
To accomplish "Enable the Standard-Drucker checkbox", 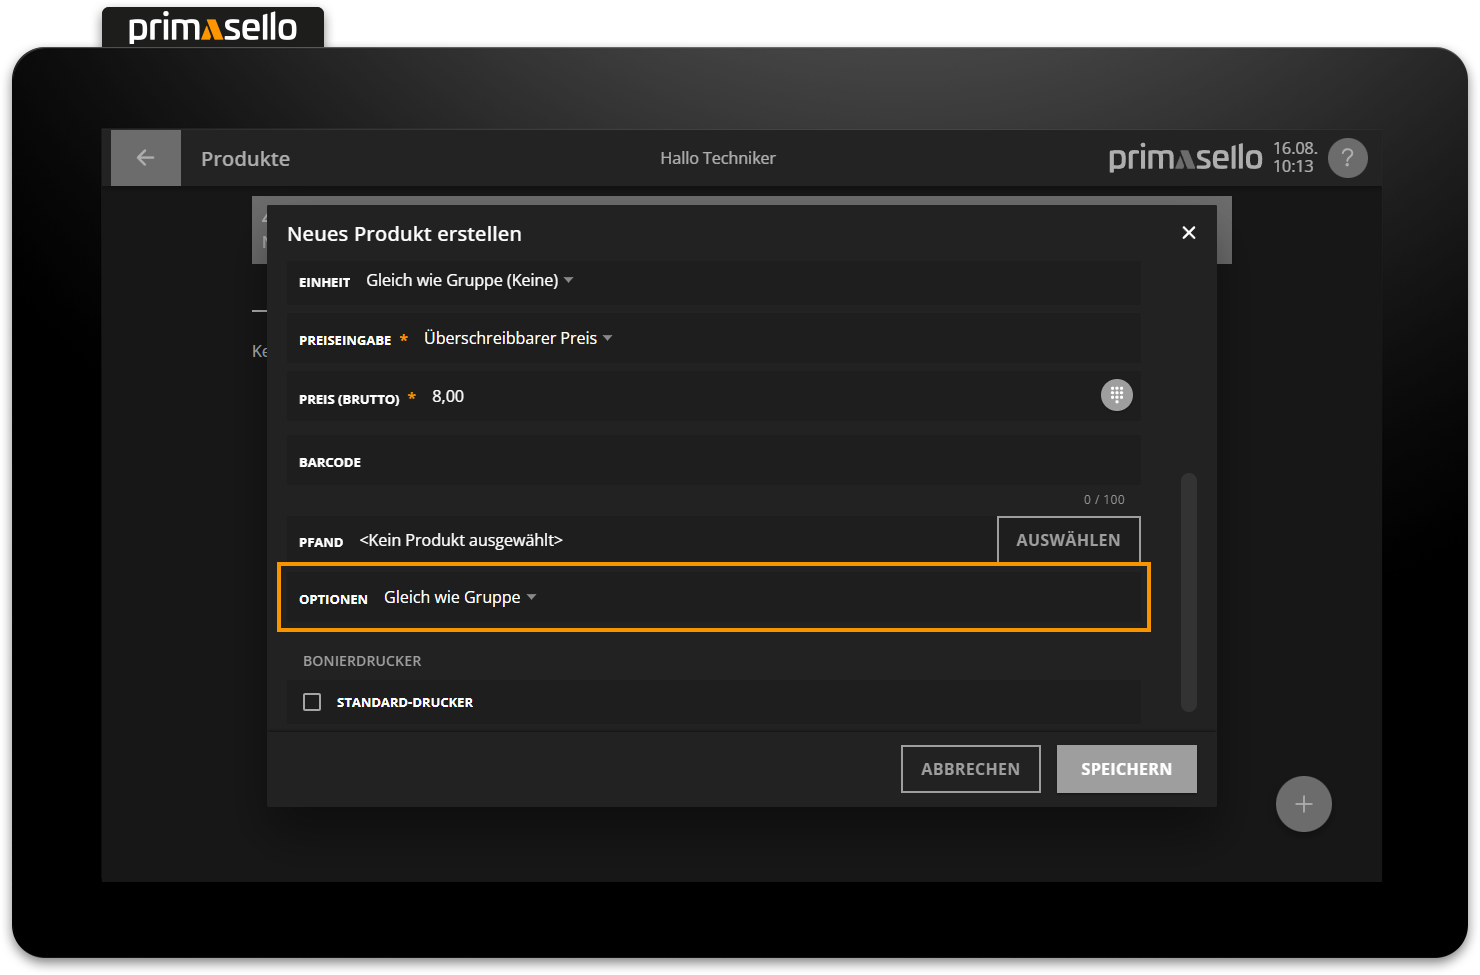I will coord(312,701).
